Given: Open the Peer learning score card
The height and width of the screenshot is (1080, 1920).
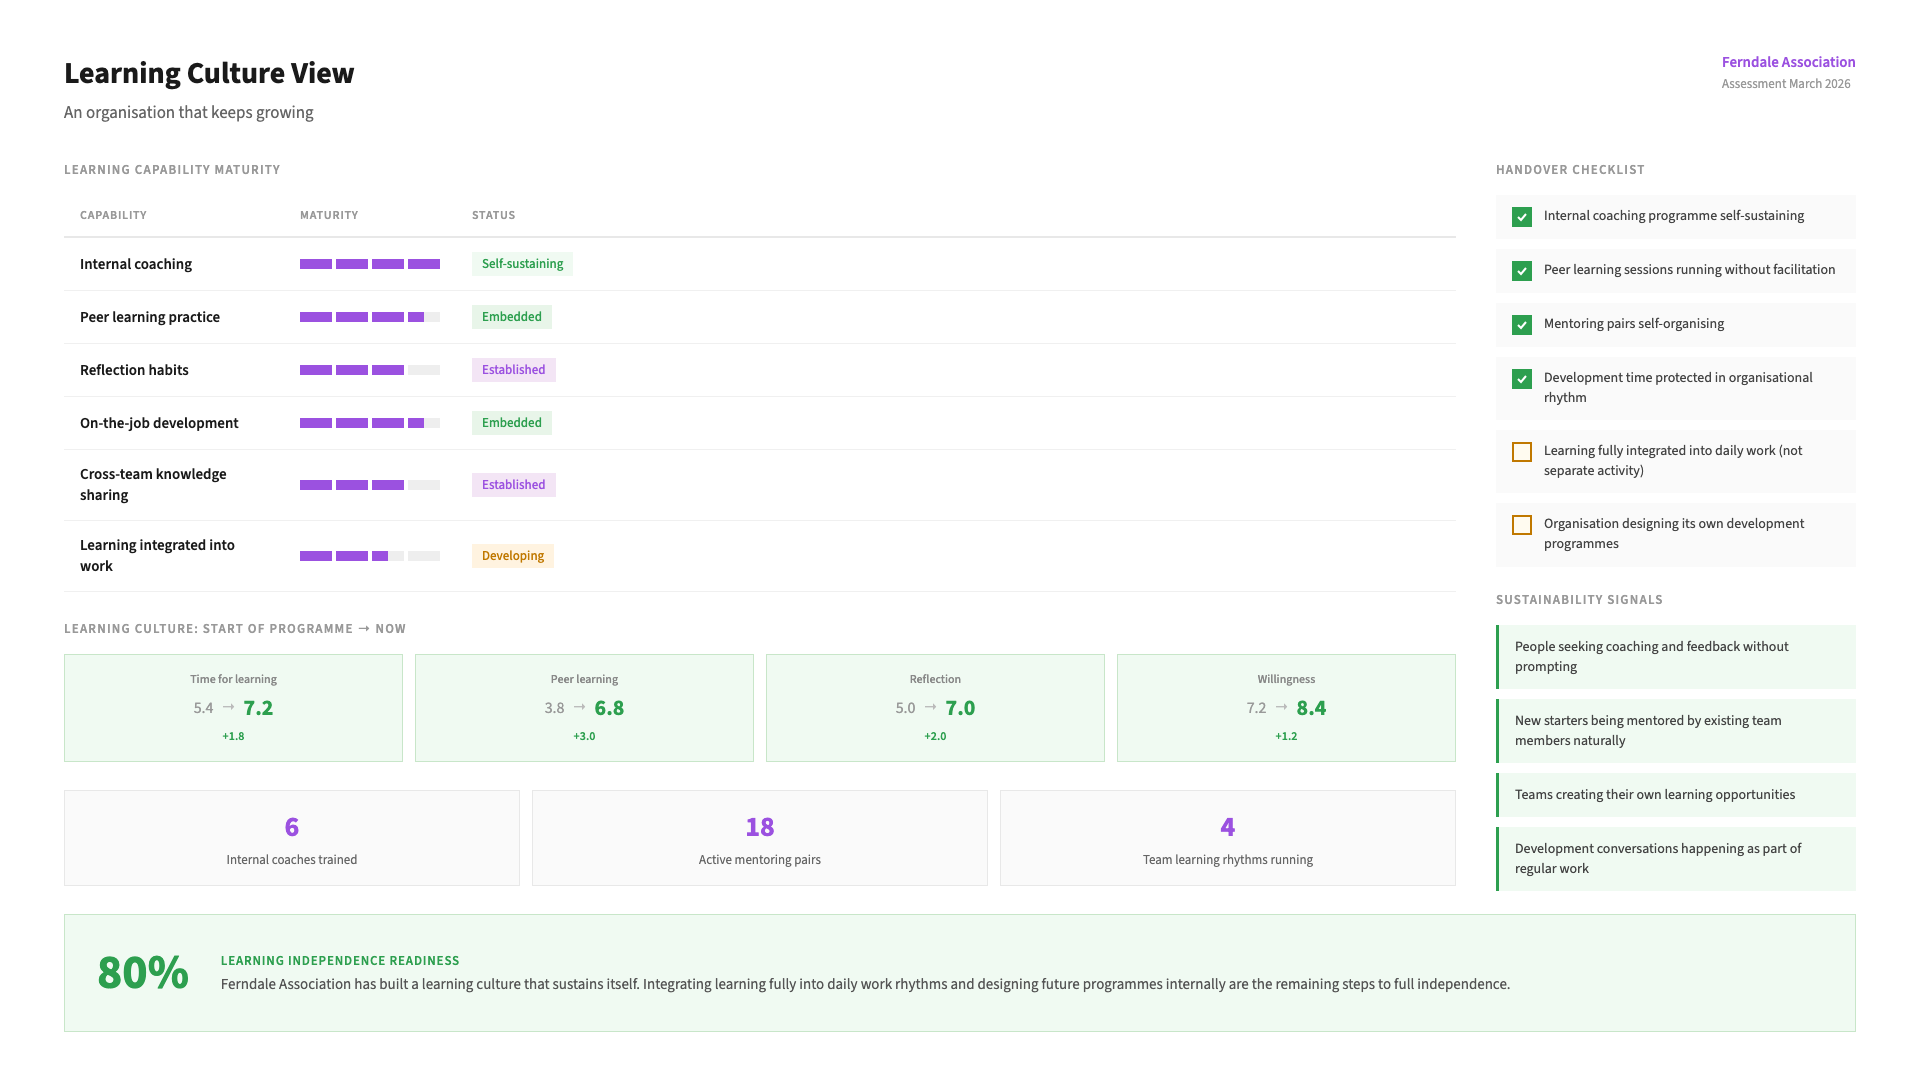Looking at the screenshot, I should (x=584, y=708).
